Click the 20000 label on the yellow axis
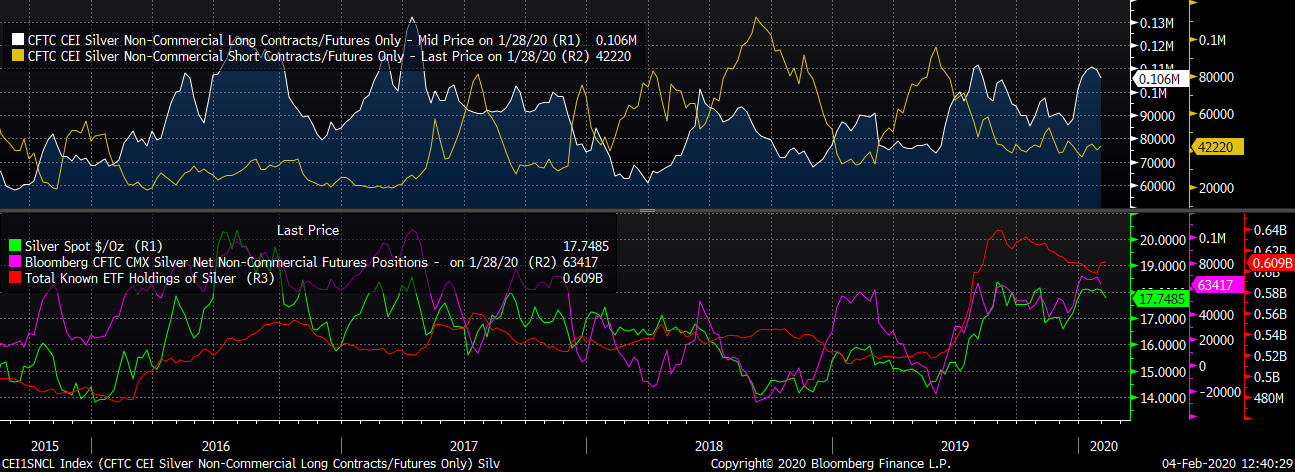This screenshot has height=472, width=1295. (1218, 188)
